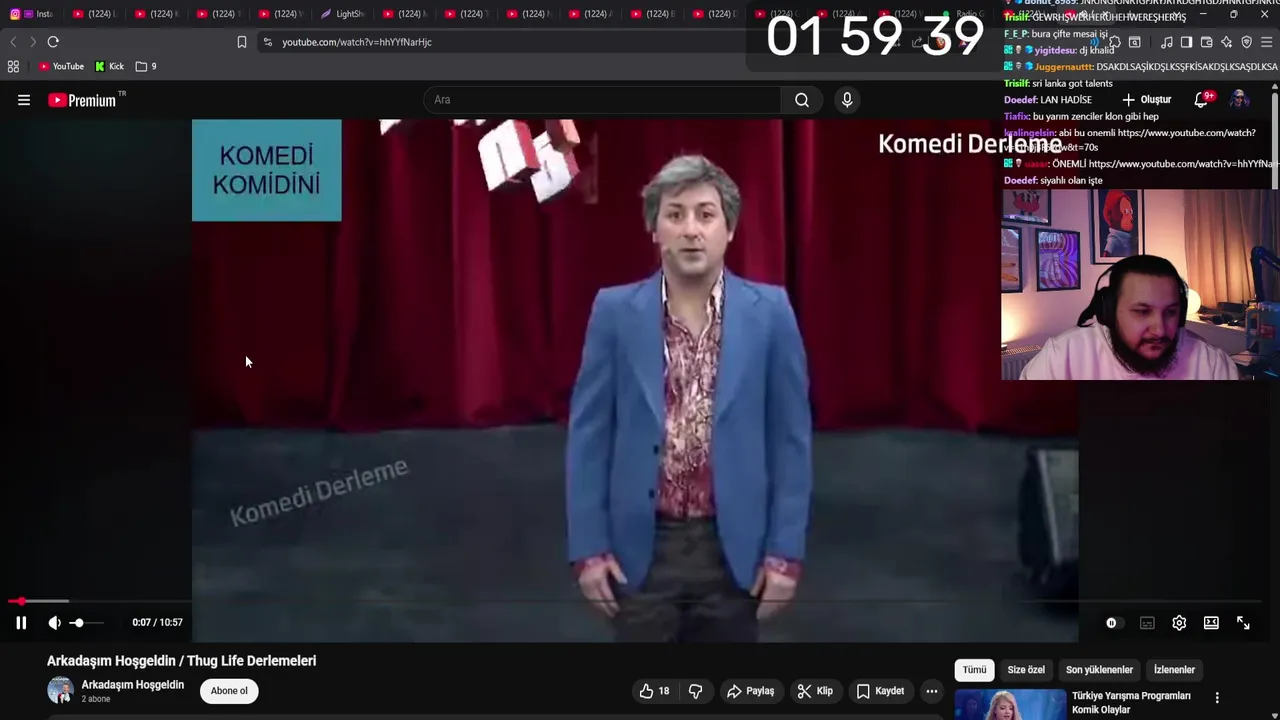Click the channel avatar beside Abone ol
Screen dimensions: 1280x720
pyautogui.click(x=60, y=690)
